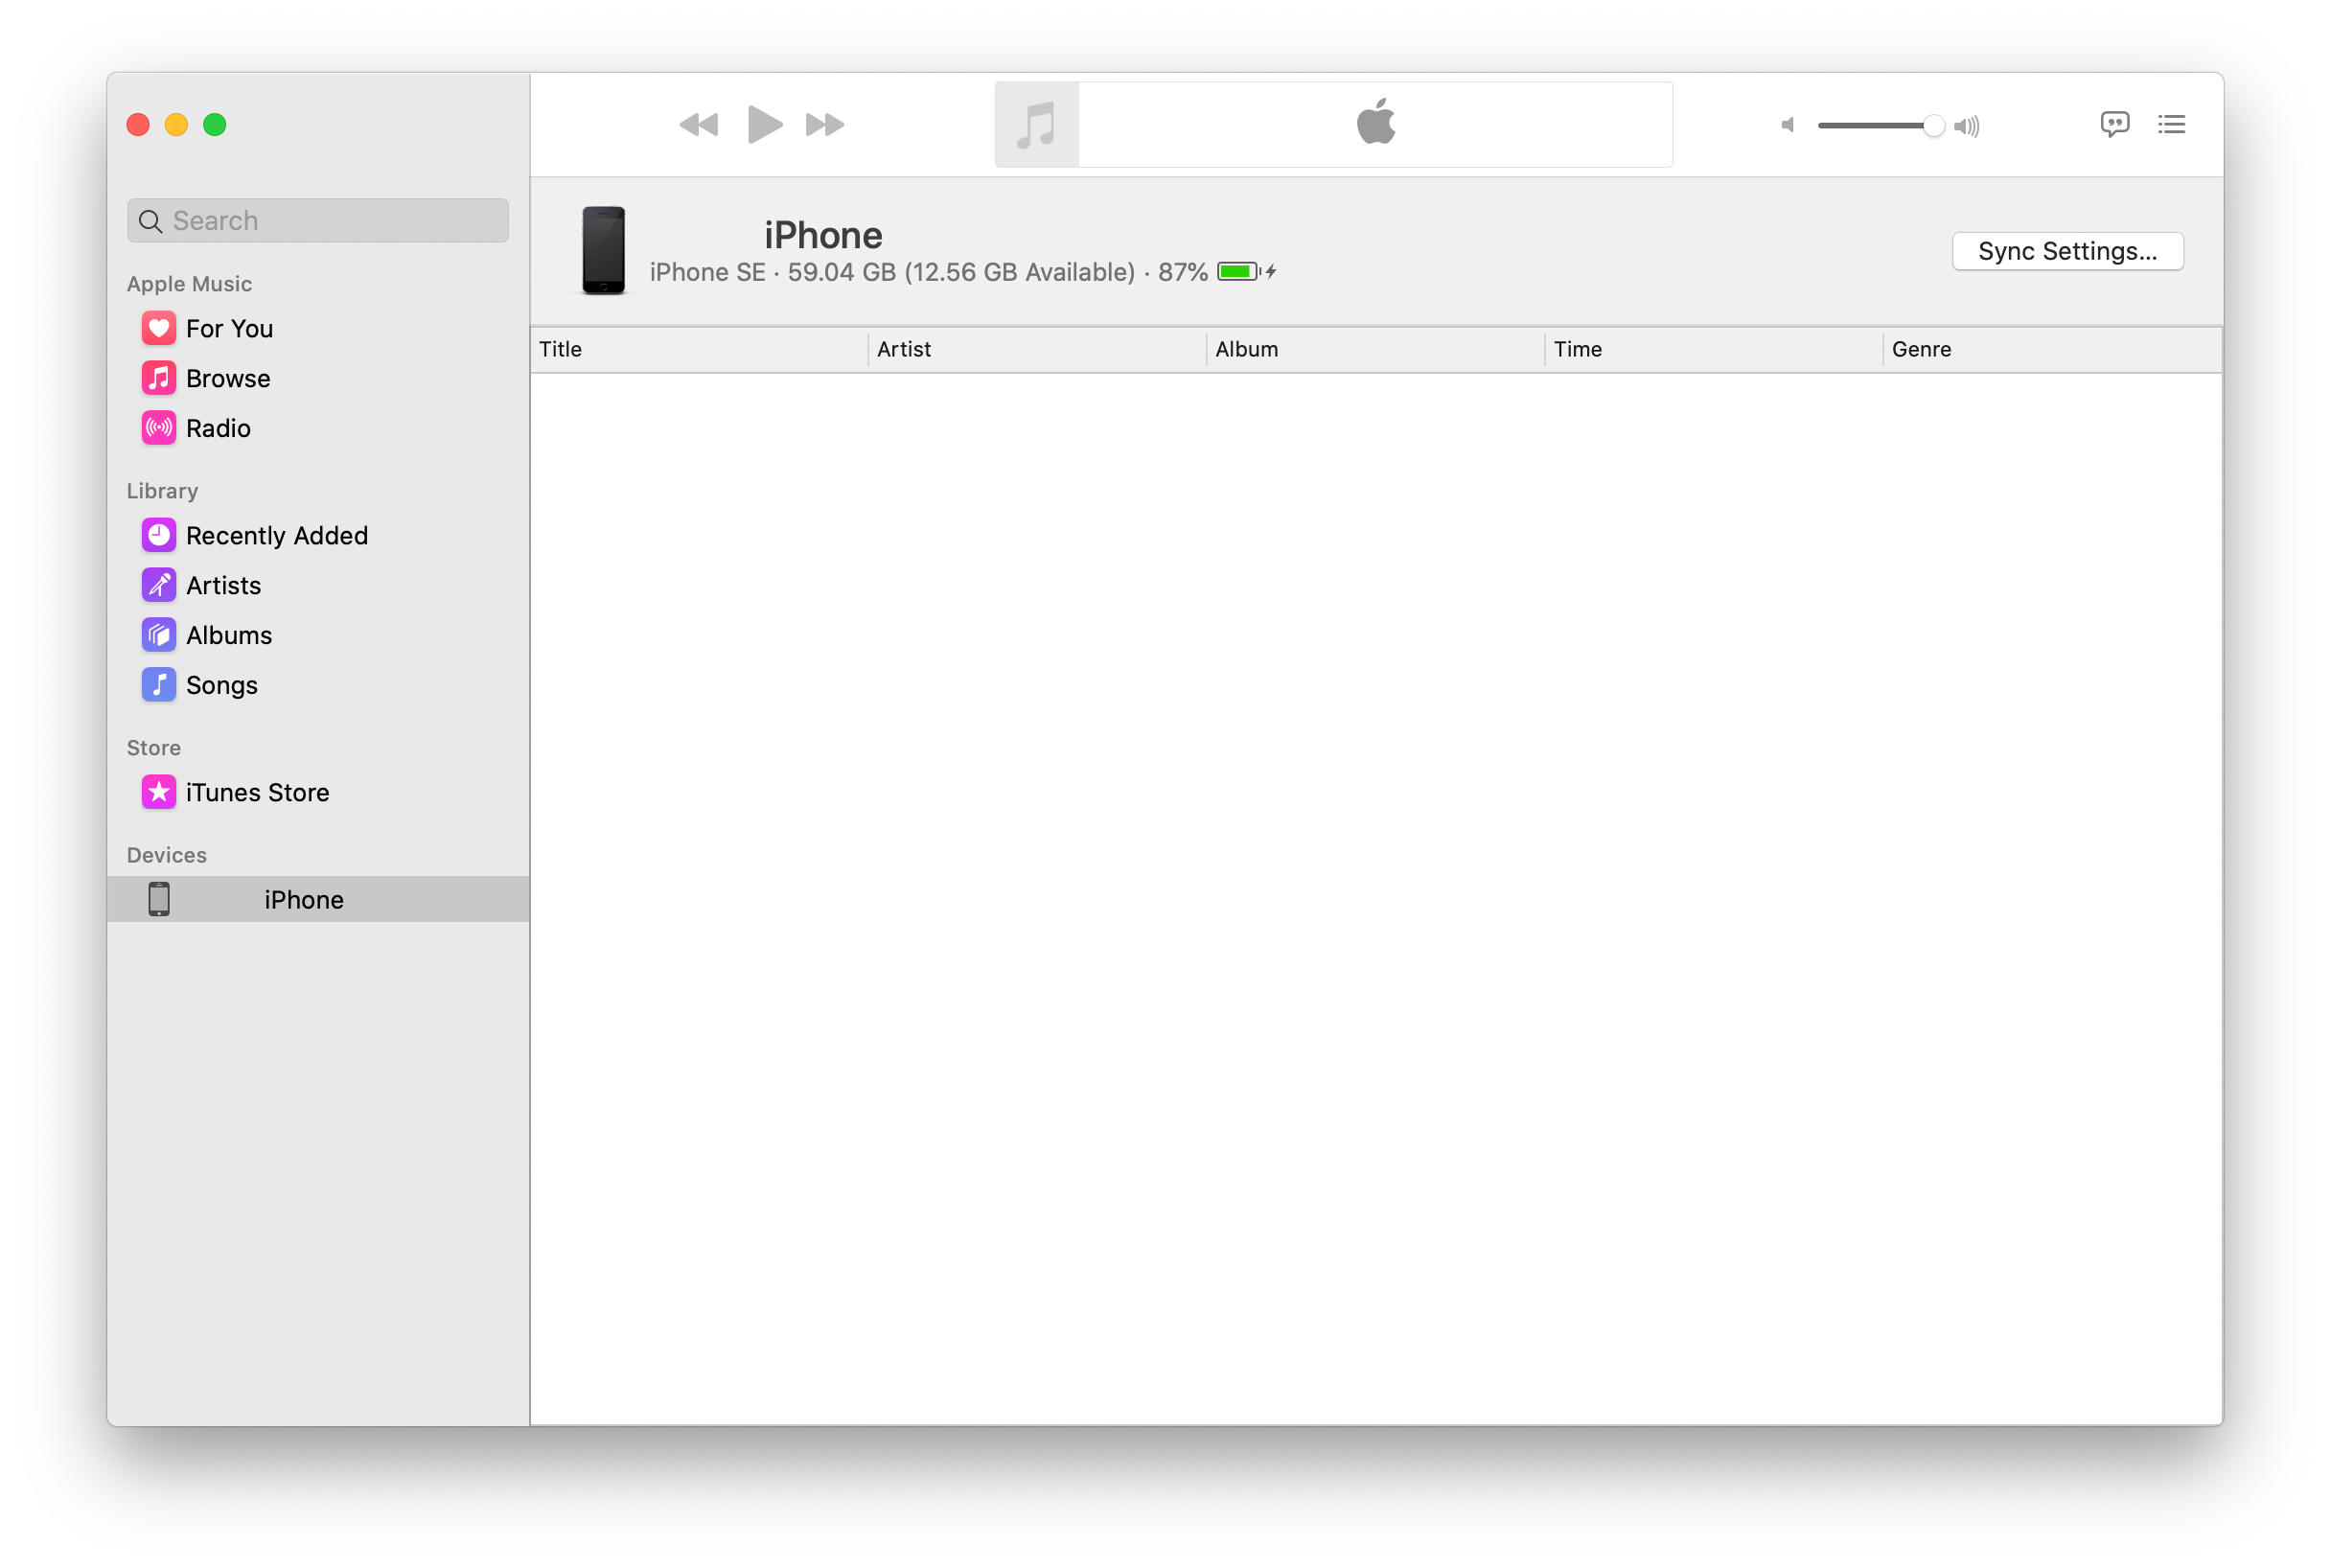
Task: Click the Apple logo in the display
Action: (1376, 122)
